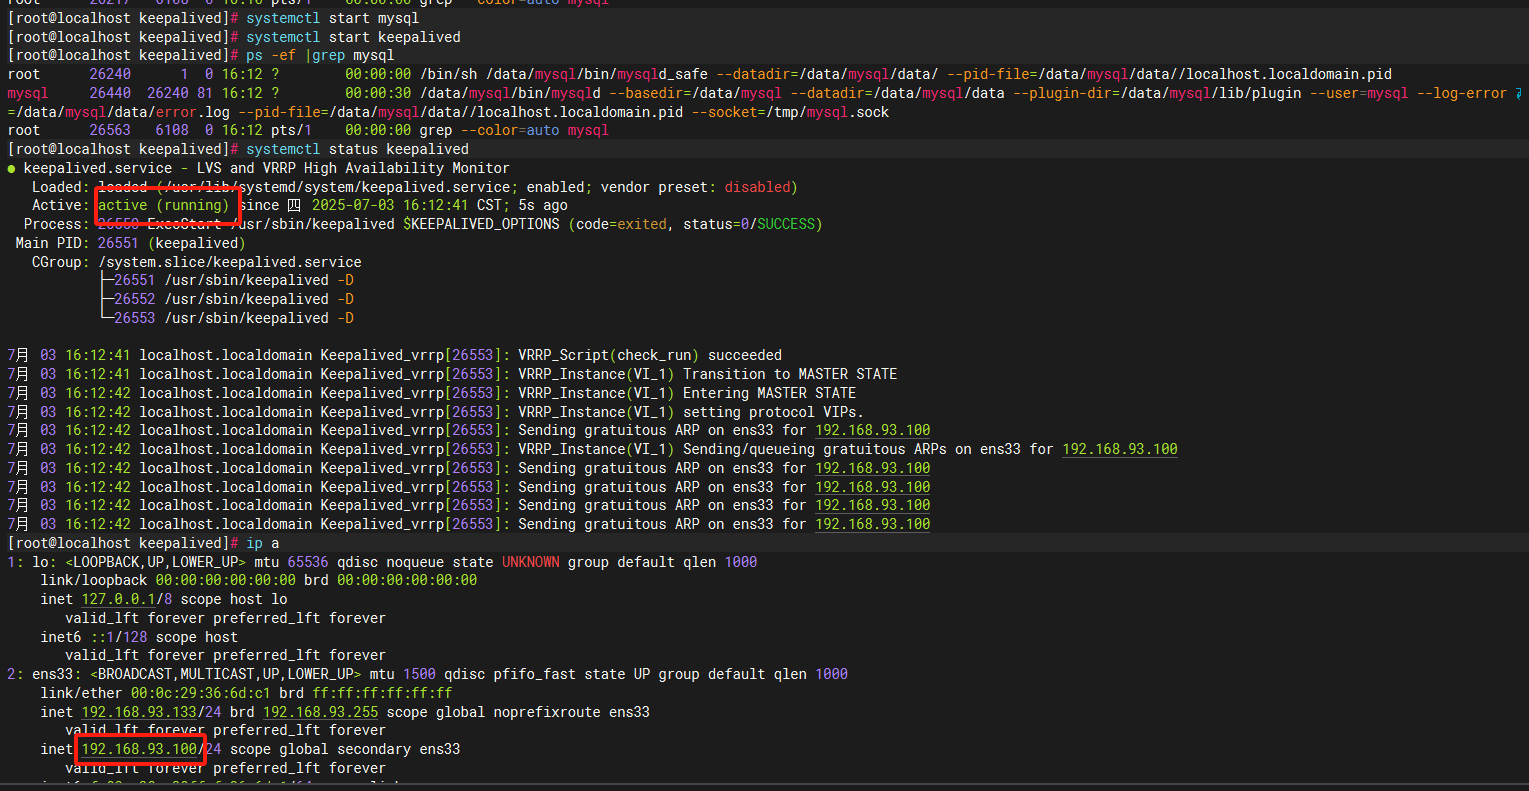Click the UNKNOWN state text on lo interface
Image resolution: width=1529 pixels, height=791 pixels.
click(528, 561)
